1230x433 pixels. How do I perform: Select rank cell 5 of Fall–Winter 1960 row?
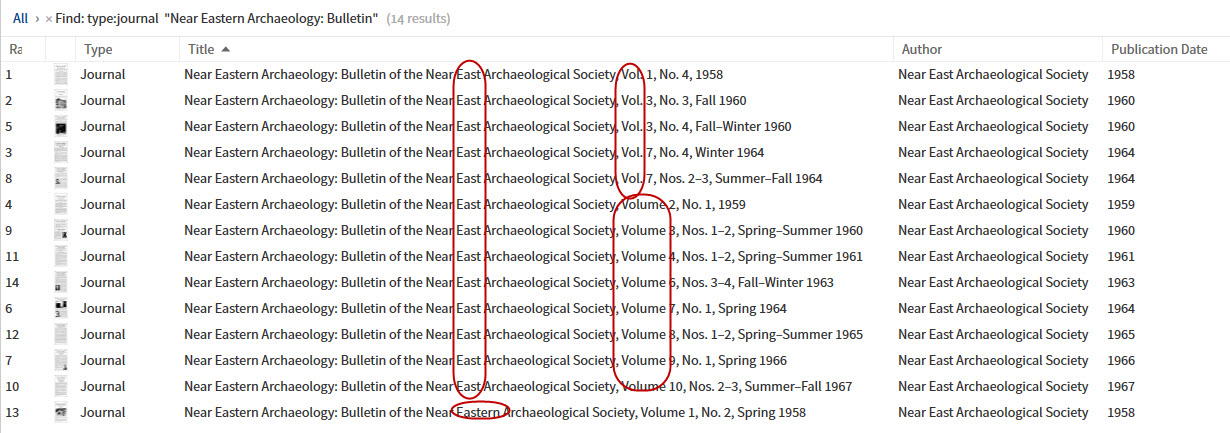pyautogui.click(x=9, y=126)
